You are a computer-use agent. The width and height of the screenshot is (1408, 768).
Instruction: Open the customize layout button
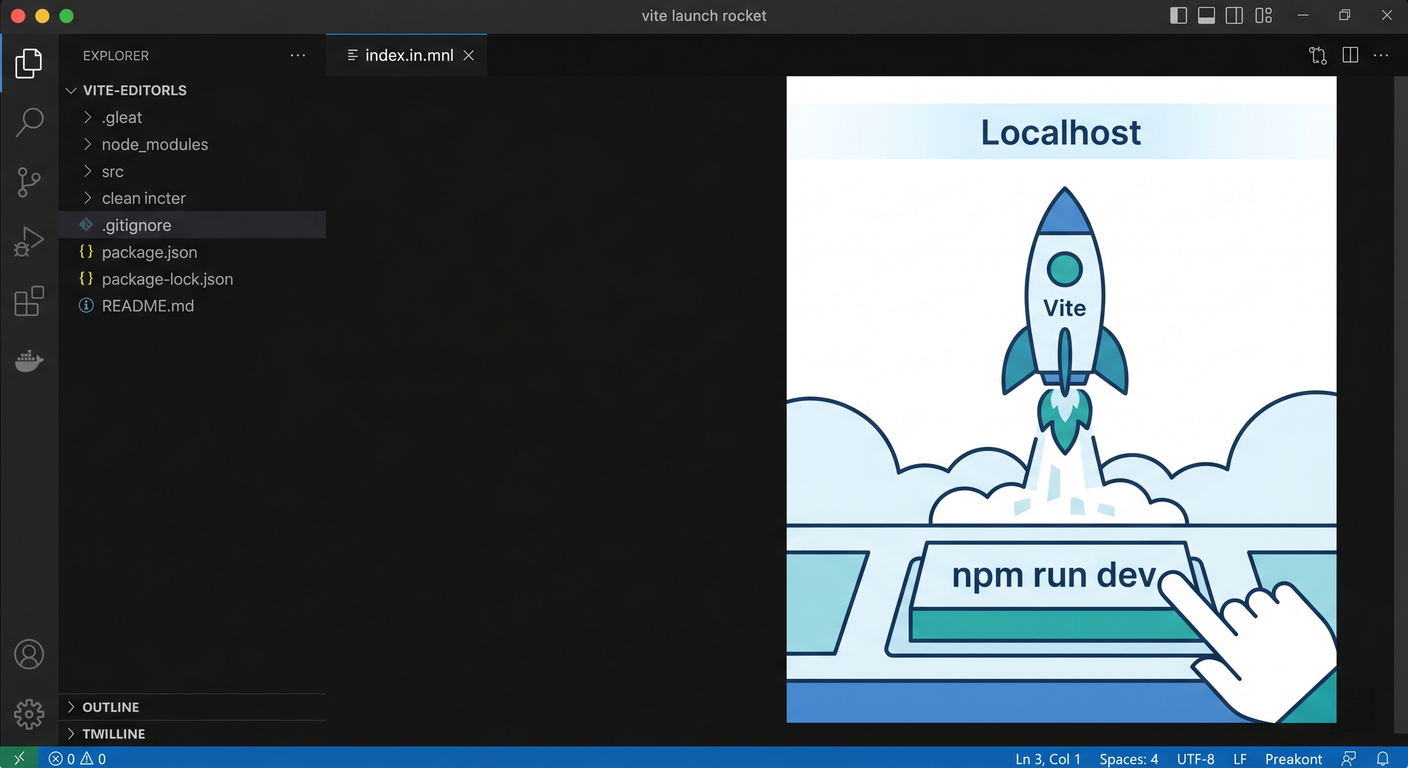[1264, 15]
